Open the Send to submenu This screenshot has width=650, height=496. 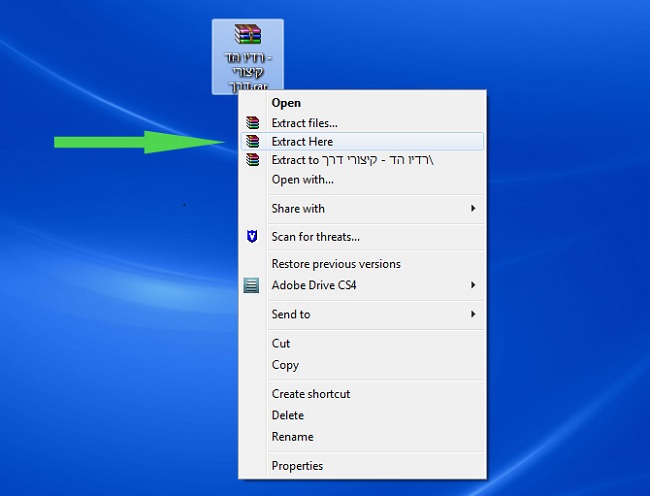(x=362, y=314)
